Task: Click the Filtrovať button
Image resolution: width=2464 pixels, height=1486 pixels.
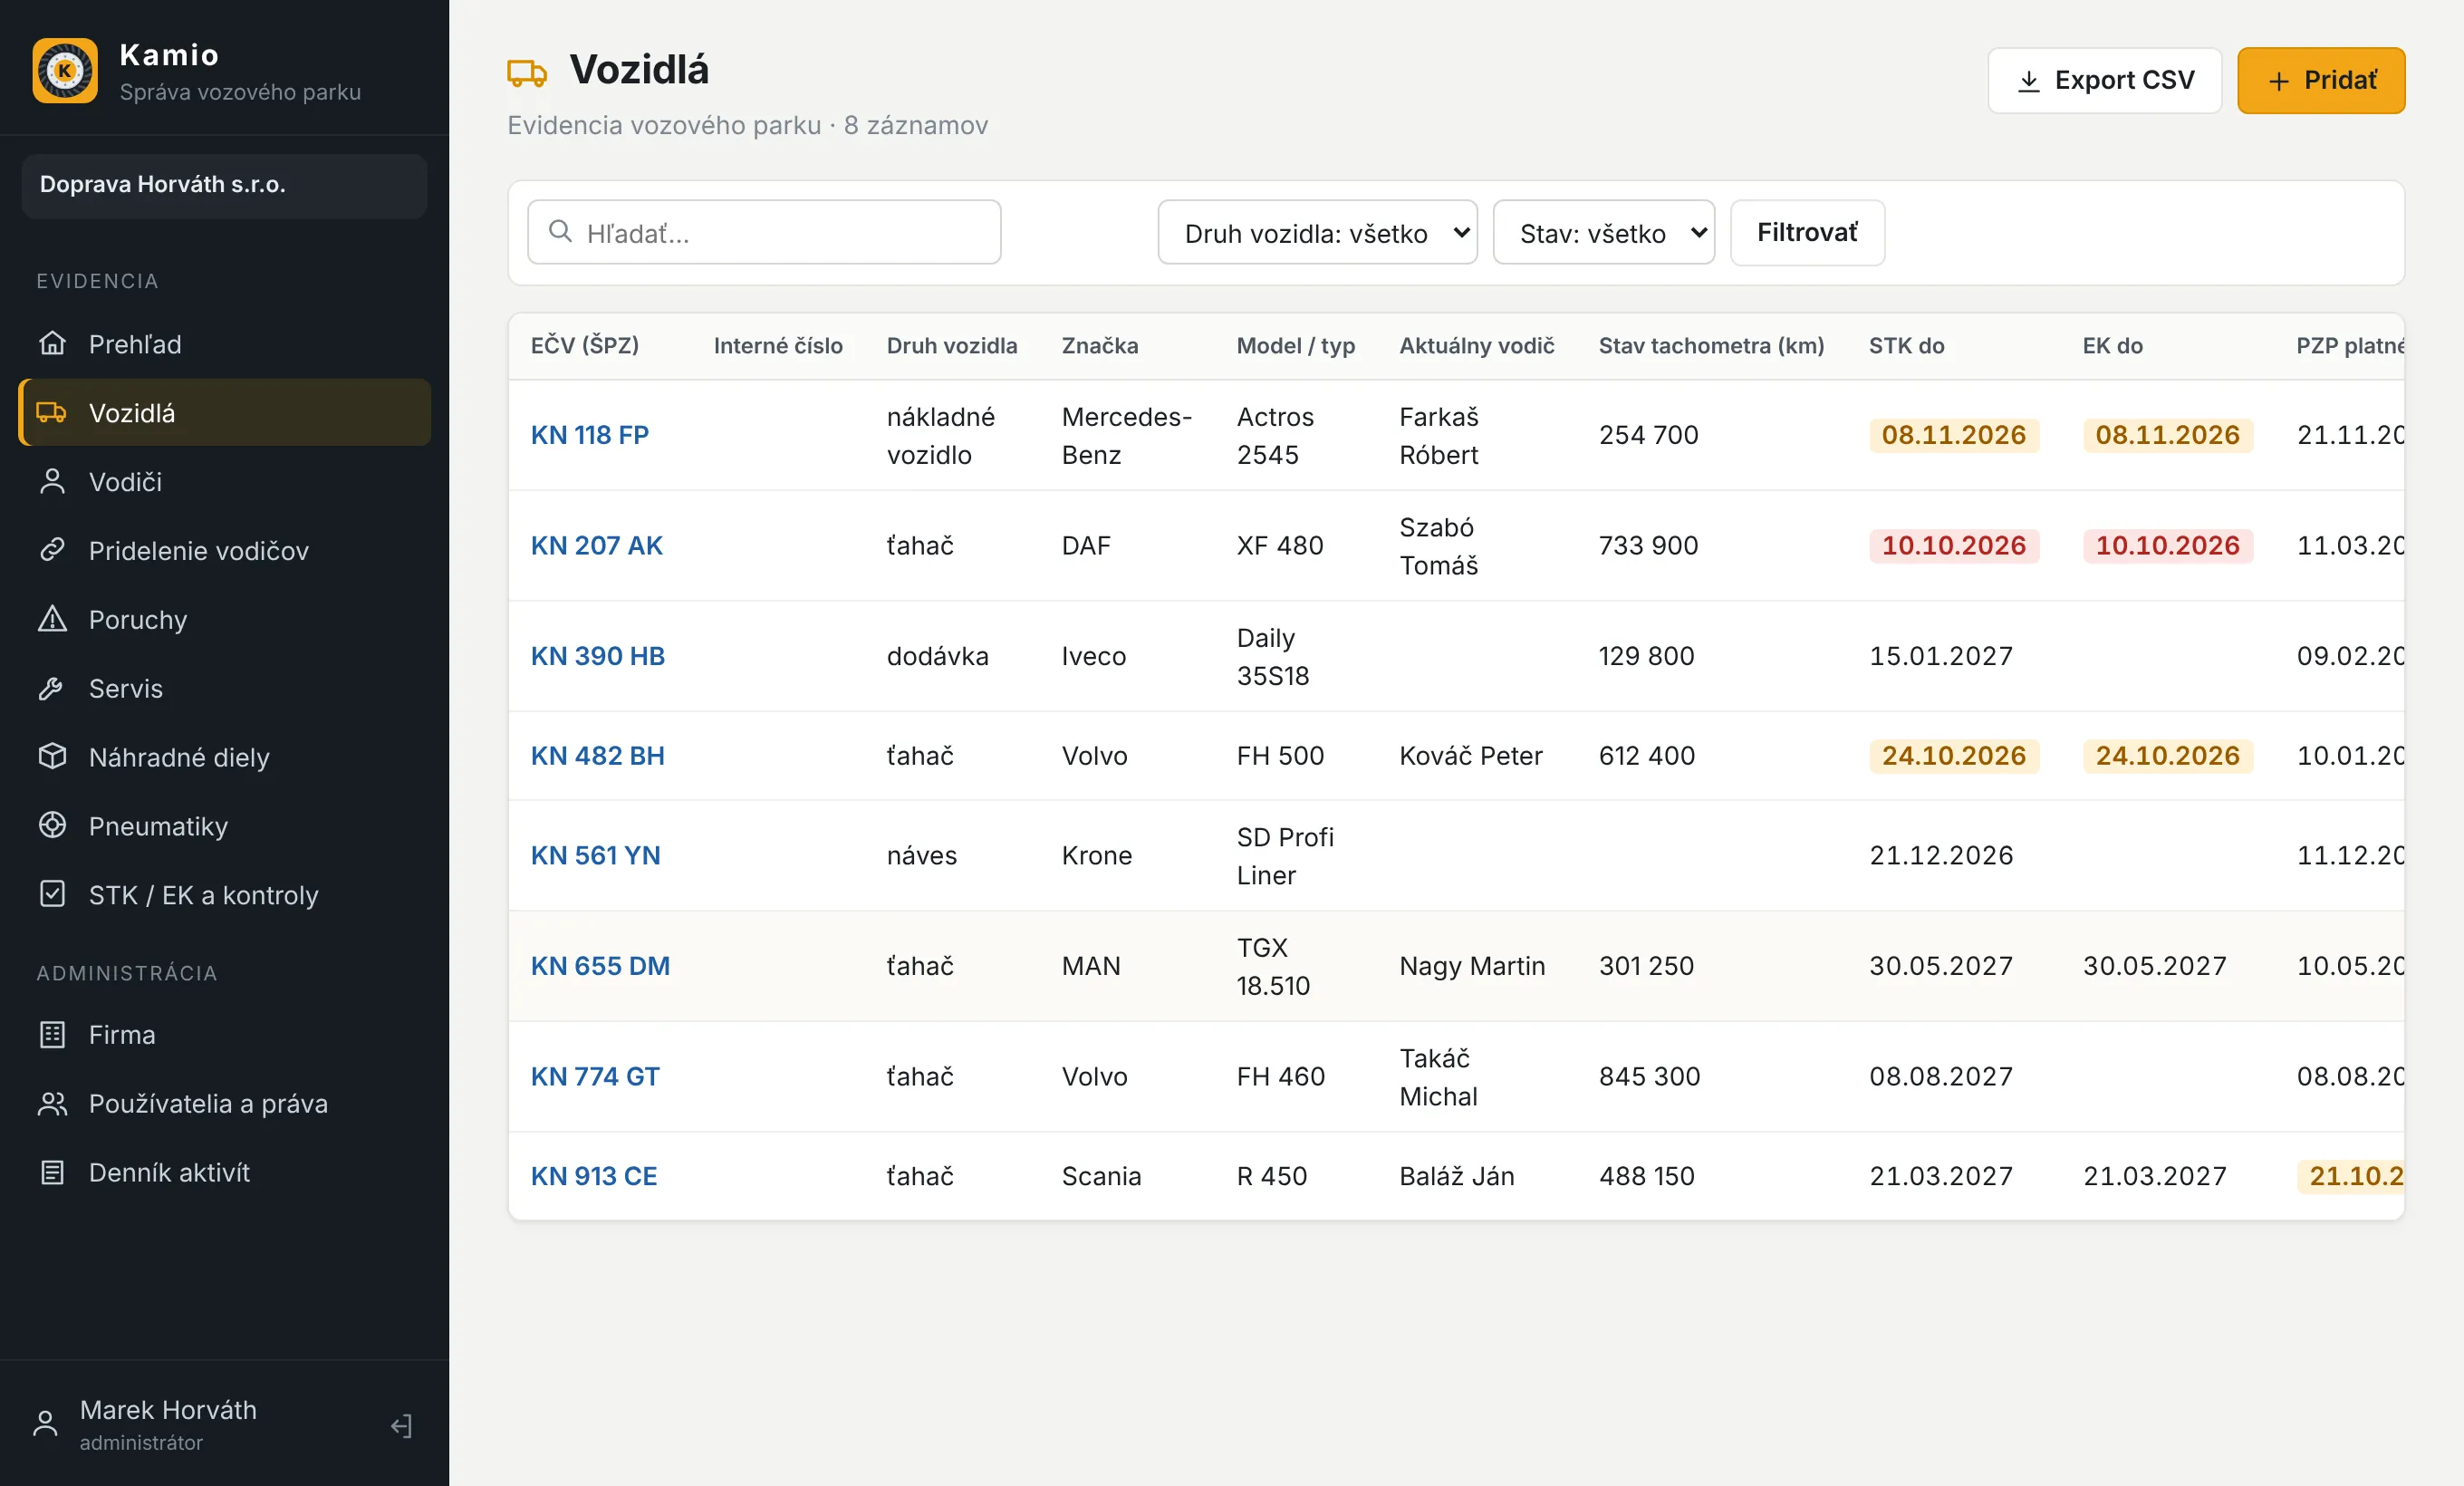Action: 1807,233
